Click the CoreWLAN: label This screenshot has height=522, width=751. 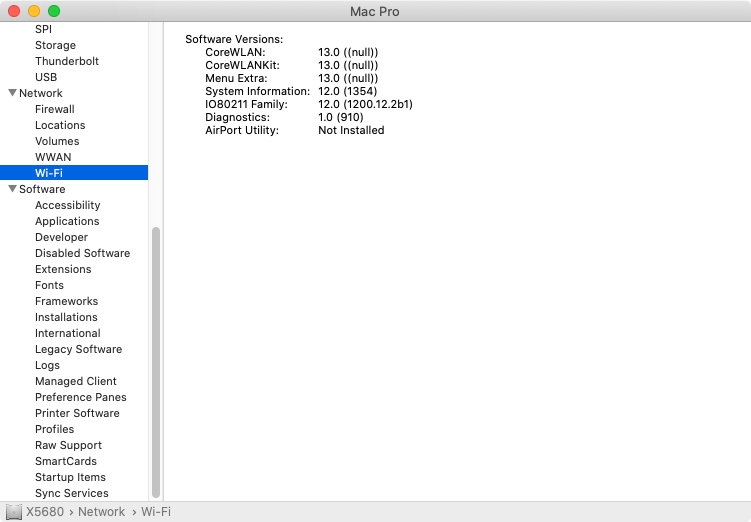235,52
